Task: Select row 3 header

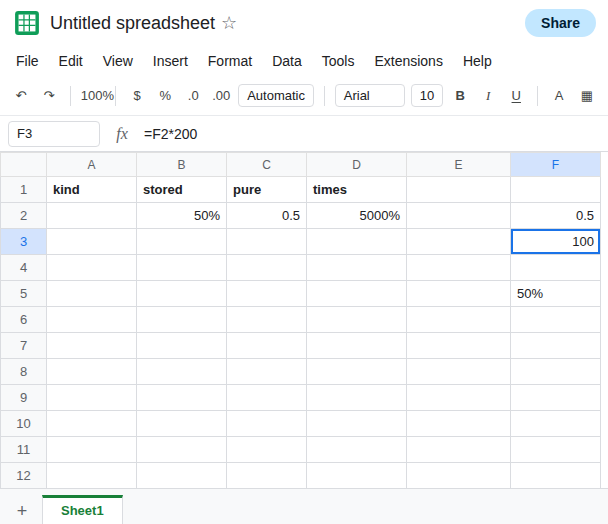Action: point(24,242)
